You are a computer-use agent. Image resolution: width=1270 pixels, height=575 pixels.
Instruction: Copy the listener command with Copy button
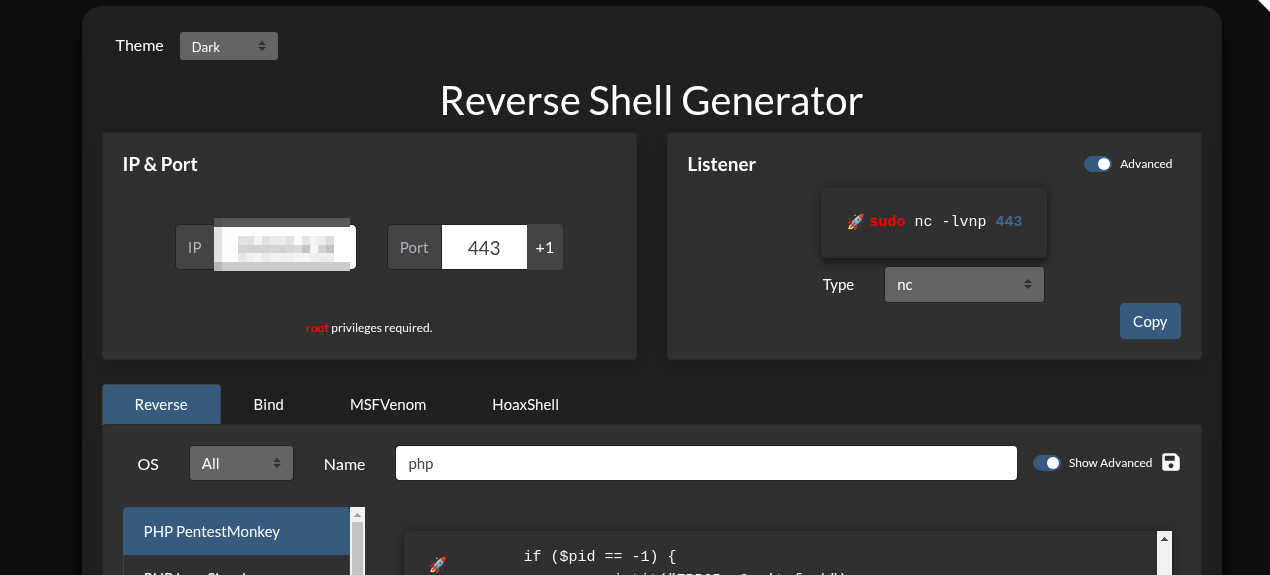click(1150, 321)
